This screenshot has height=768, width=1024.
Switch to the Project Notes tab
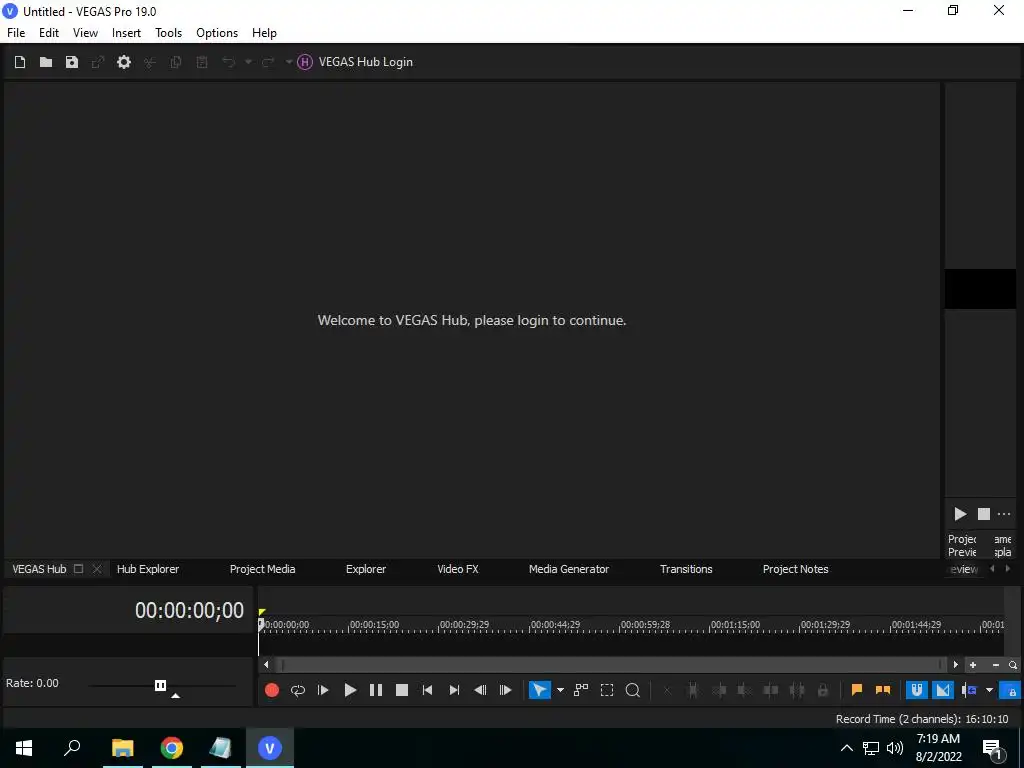pyautogui.click(x=795, y=569)
